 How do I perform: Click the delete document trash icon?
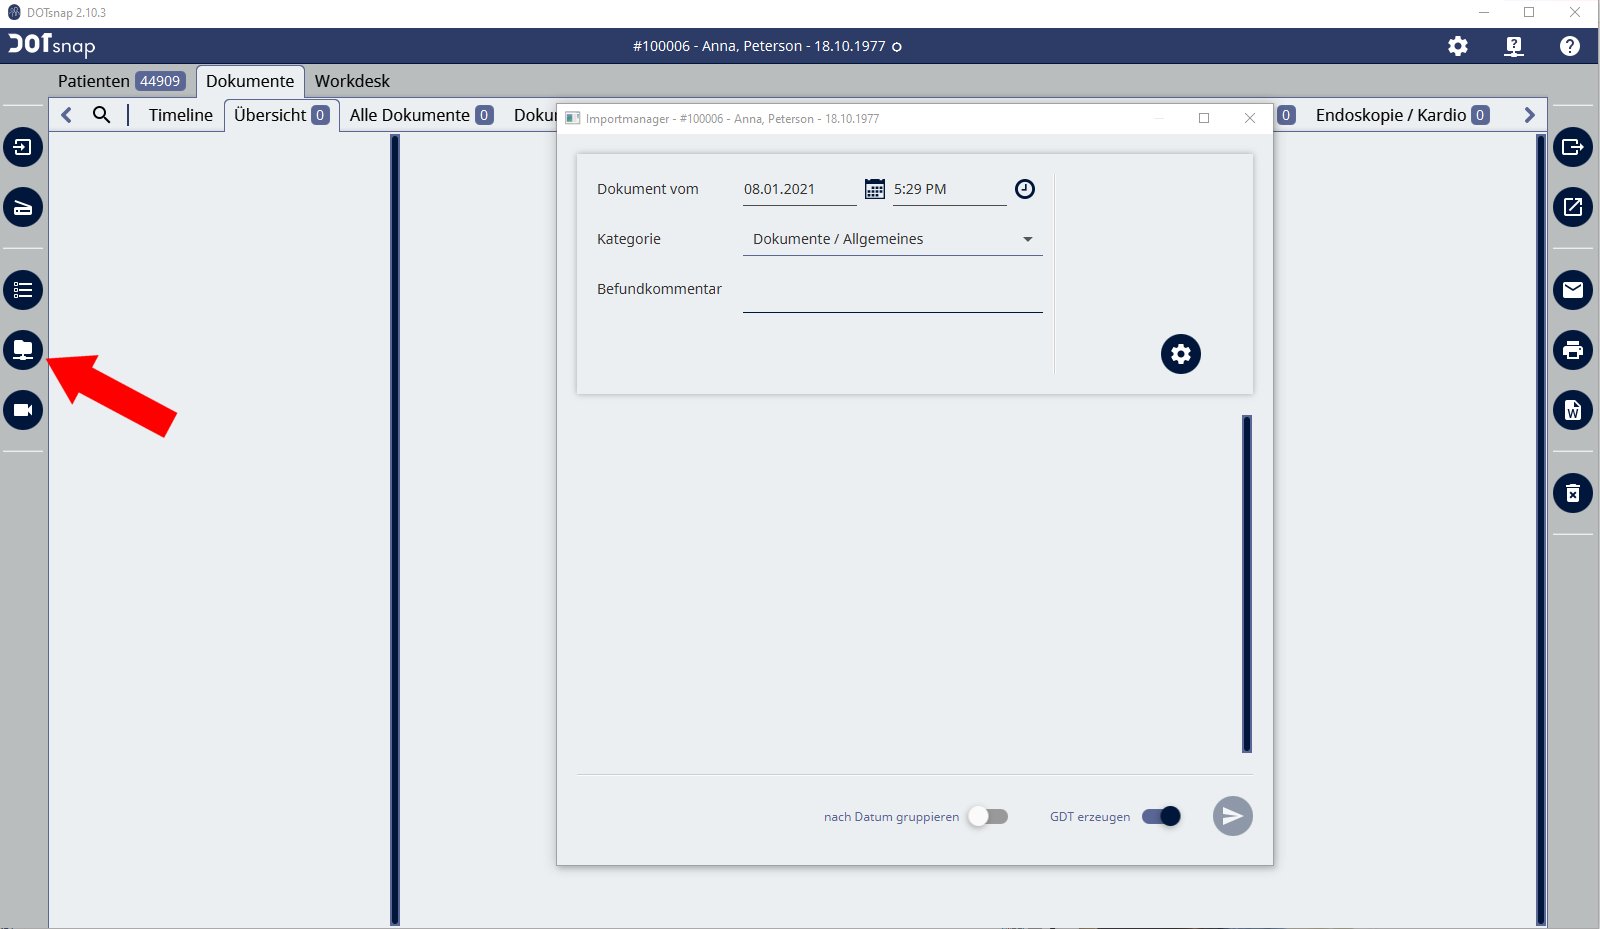[1573, 493]
